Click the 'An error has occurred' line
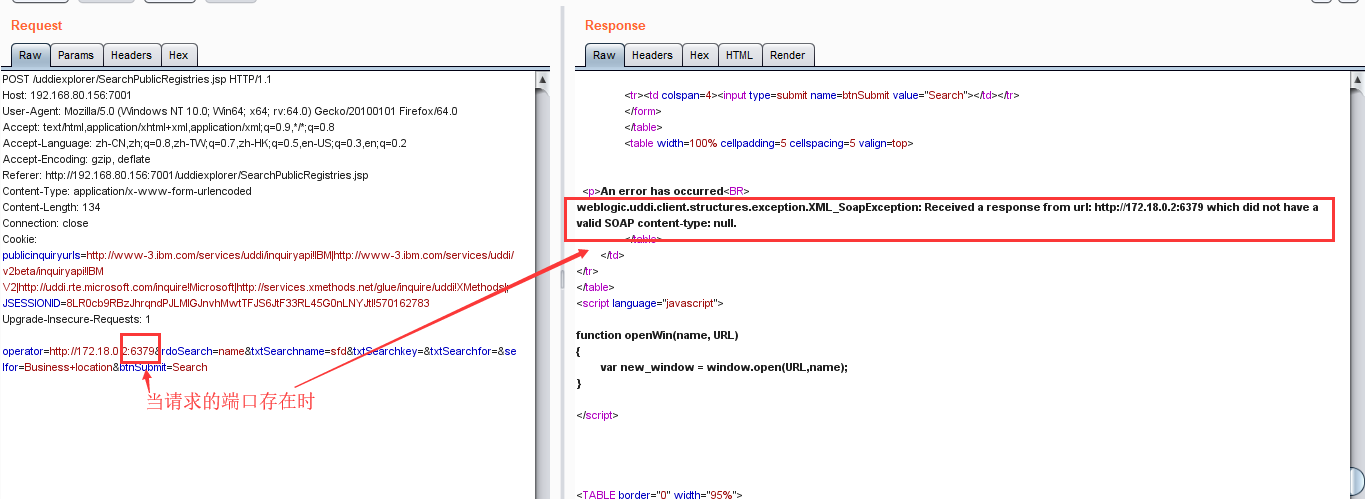This screenshot has width=1365, height=499. [x=666, y=191]
